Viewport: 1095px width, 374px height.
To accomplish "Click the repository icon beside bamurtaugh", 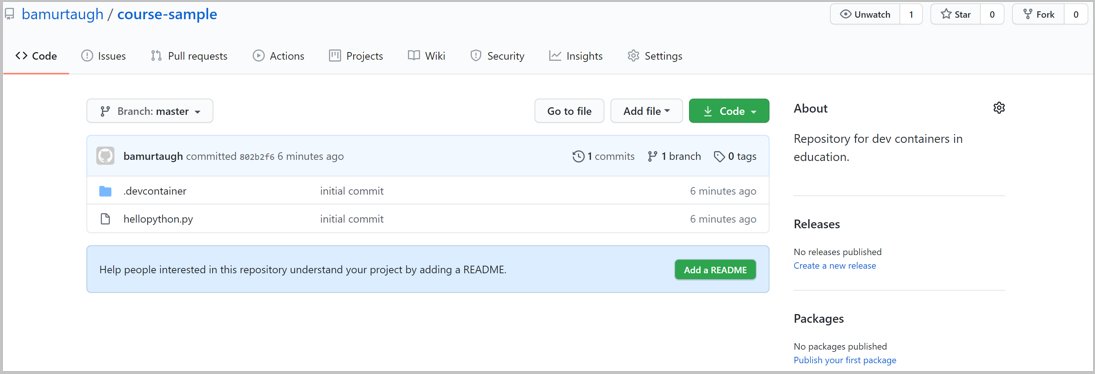I will click(x=10, y=14).
